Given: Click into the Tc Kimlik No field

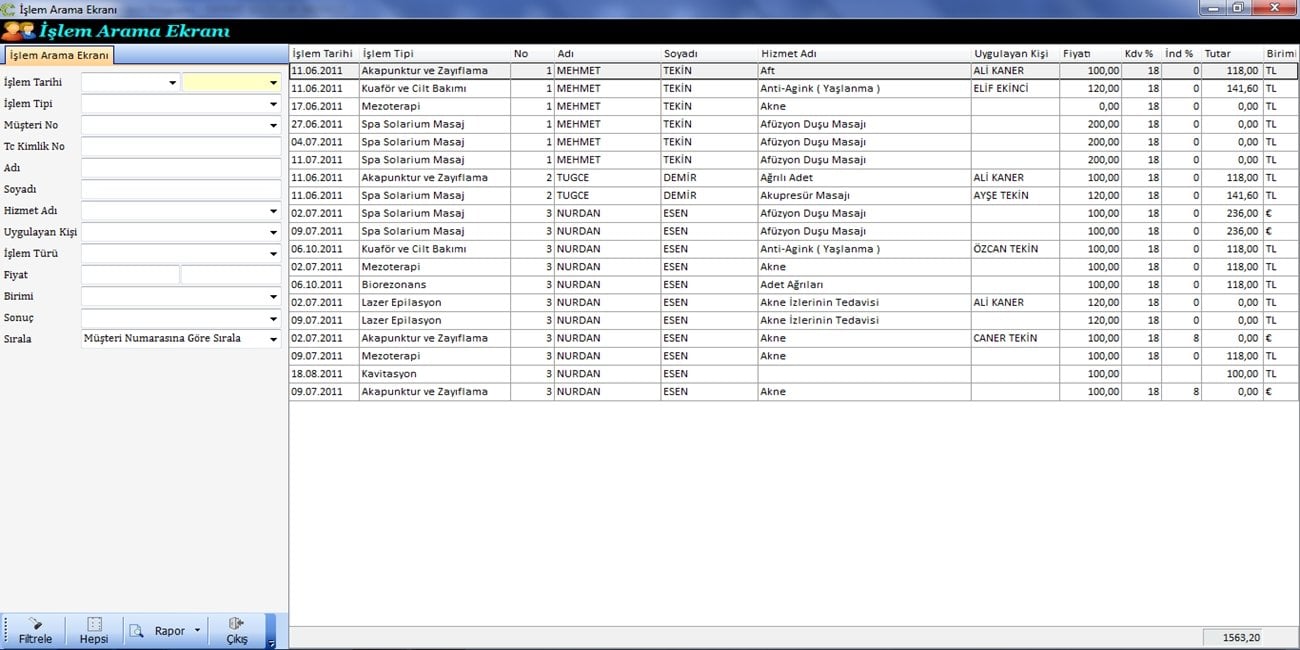Looking at the screenshot, I should tap(181, 147).
